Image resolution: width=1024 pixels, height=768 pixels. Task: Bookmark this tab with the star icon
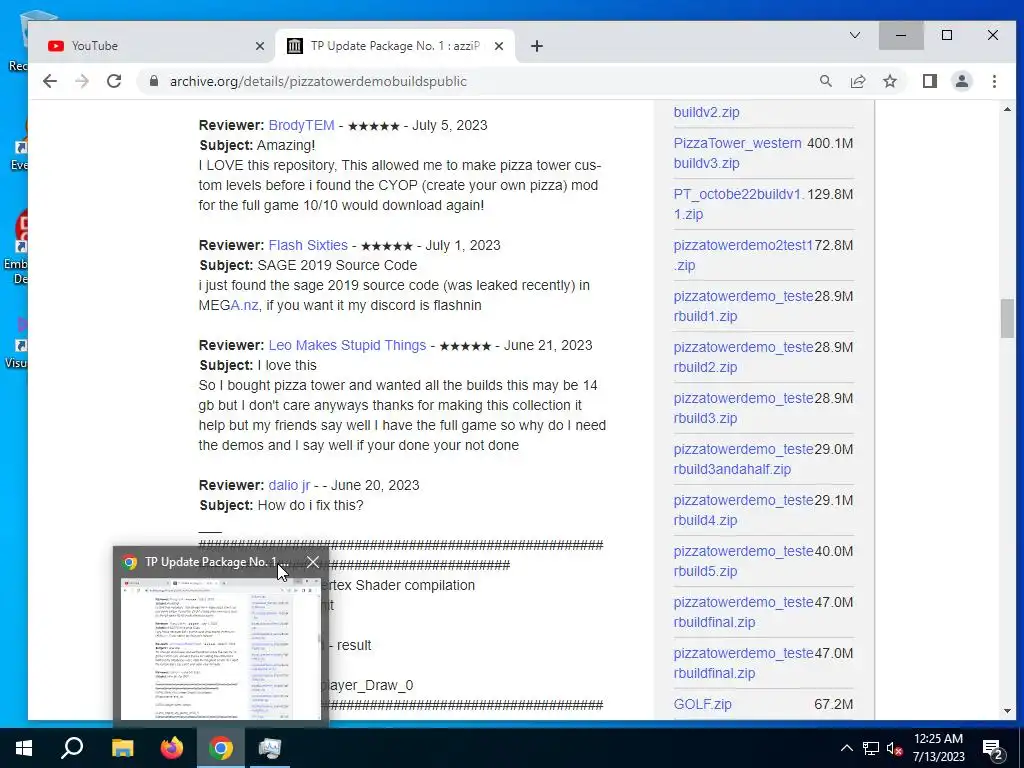889,81
